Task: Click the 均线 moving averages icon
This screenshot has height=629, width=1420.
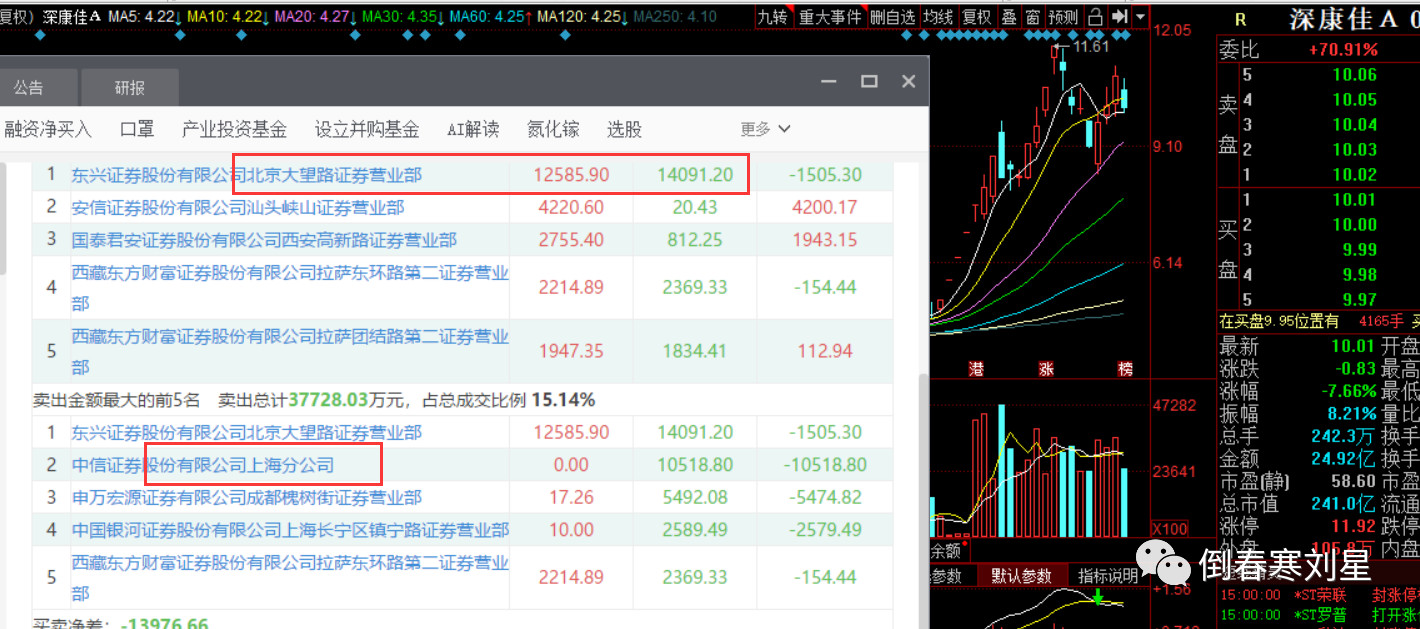Action: (x=940, y=16)
